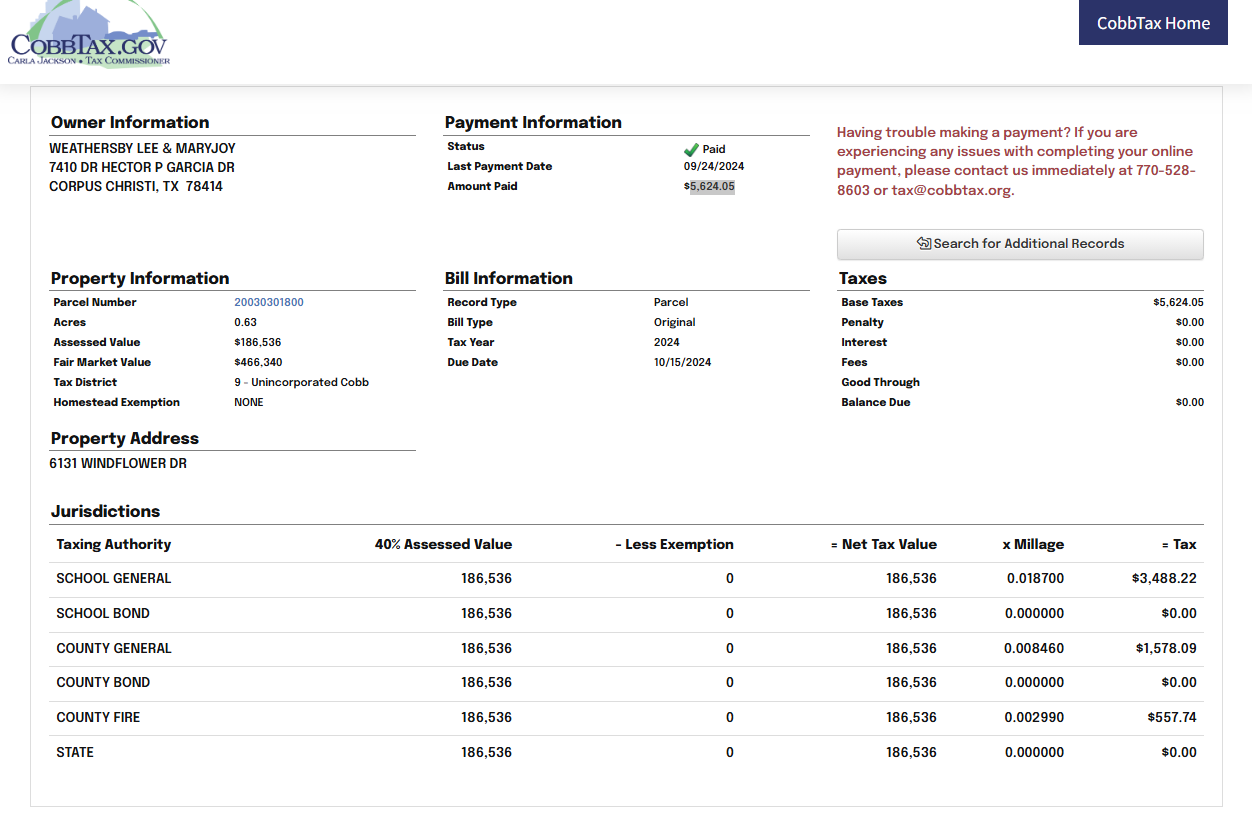Click the Taxing Authority column header
1252x823 pixels.
(114, 545)
